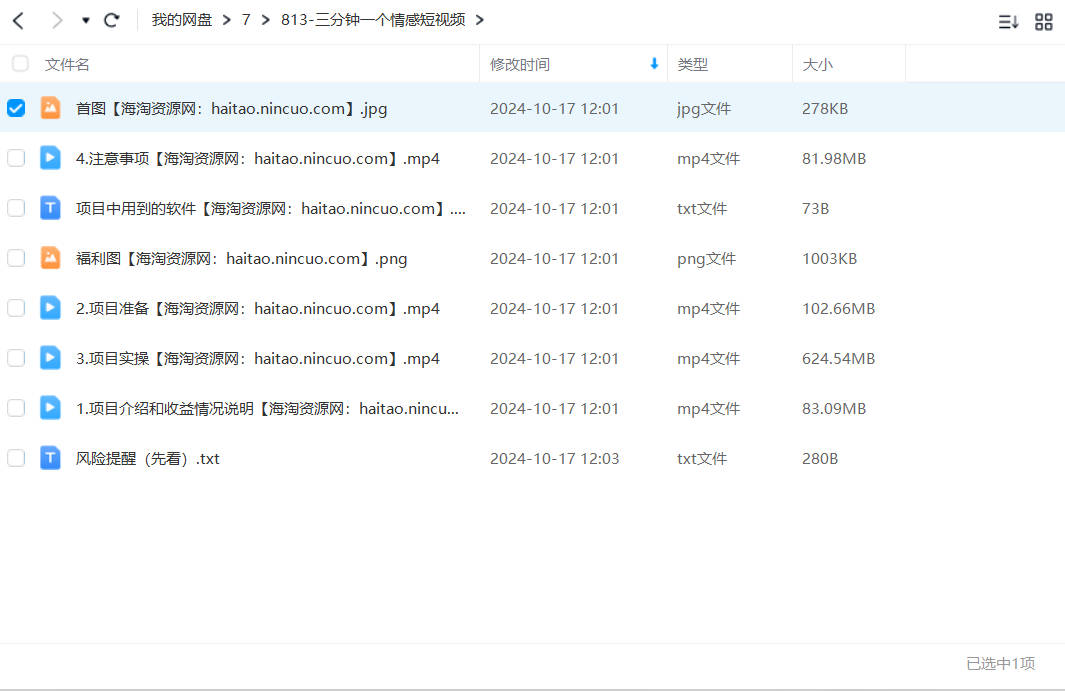This screenshot has height=691, width=1065.
Task: Switch to grid view icon
Action: [1043, 22]
